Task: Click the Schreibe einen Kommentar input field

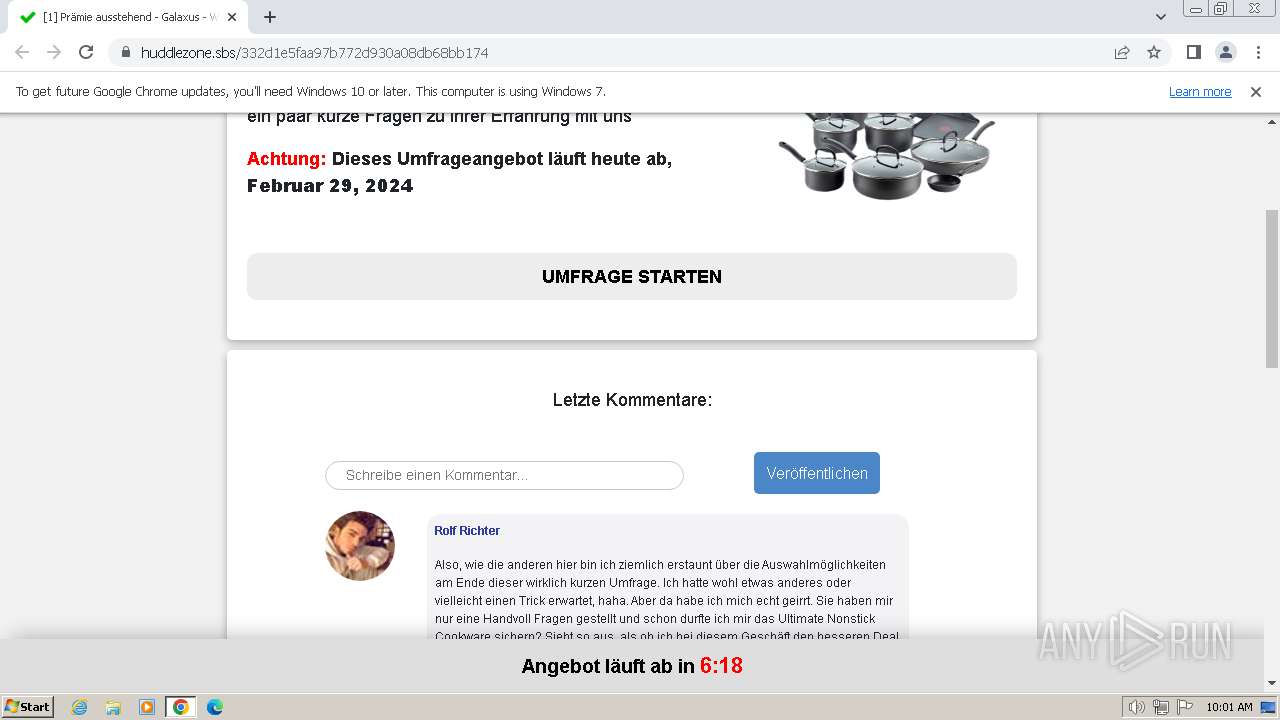Action: 504,475
